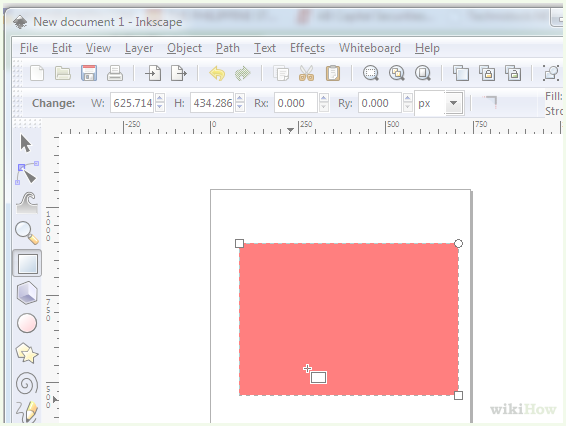The image size is (566, 426).
Task: Open the Layer menu
Action: (x=139, y=49)
